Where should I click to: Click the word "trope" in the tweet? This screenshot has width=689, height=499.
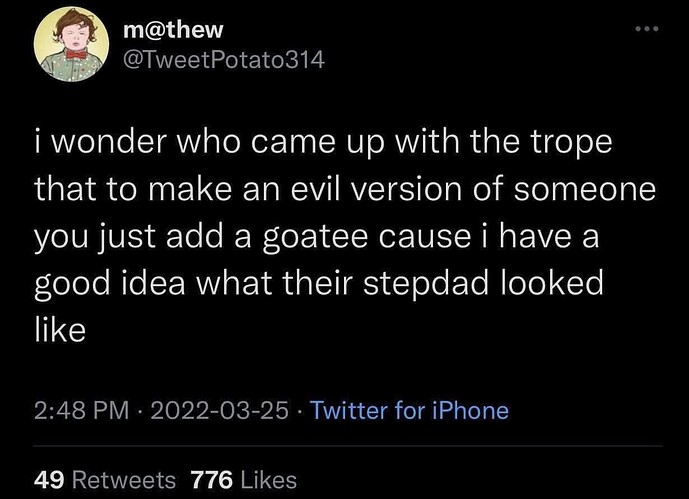click(574, 142)
